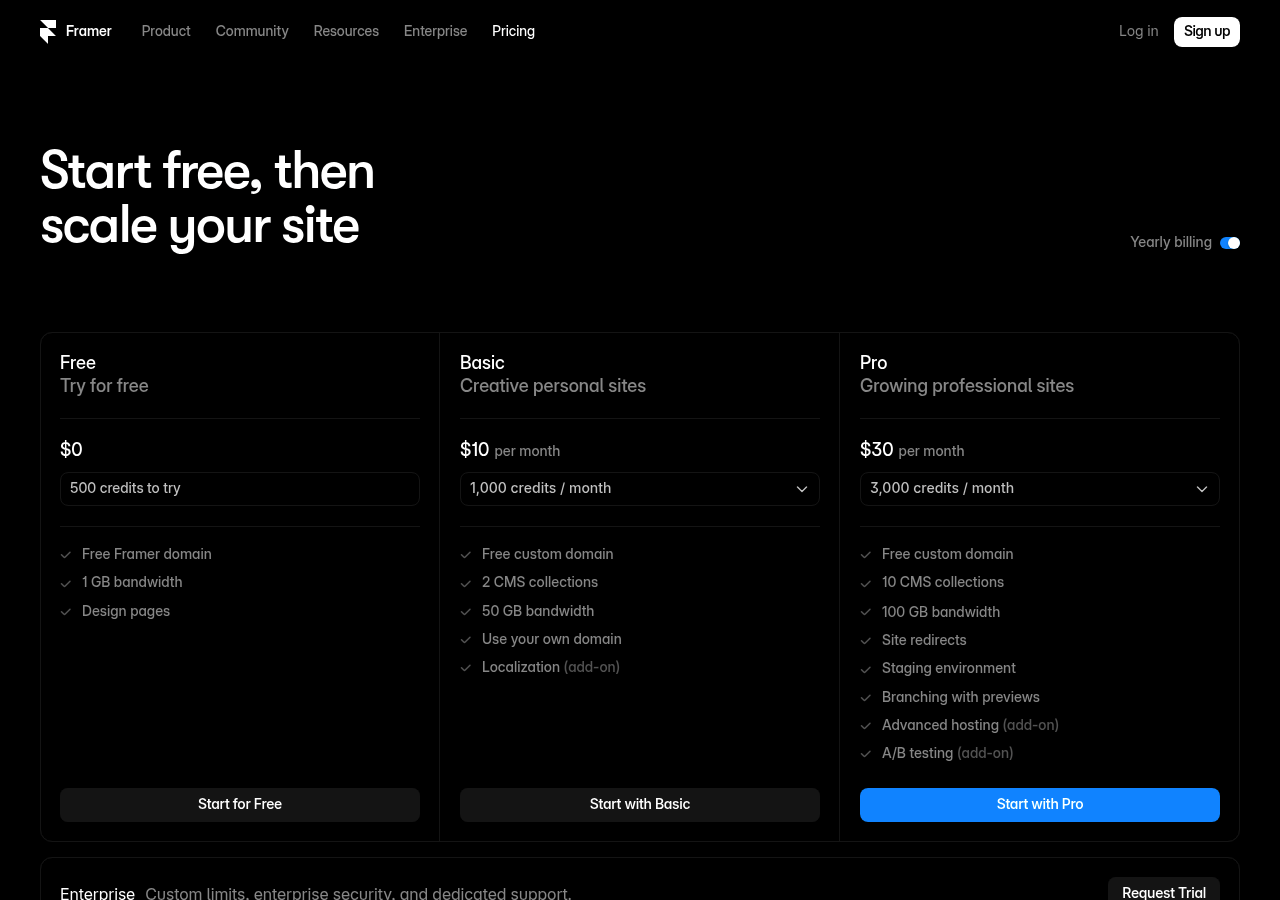The width and height of the screenshot is (1280, 900).
Task: Click the Creative personal sites subtitle
Action: 553,386
